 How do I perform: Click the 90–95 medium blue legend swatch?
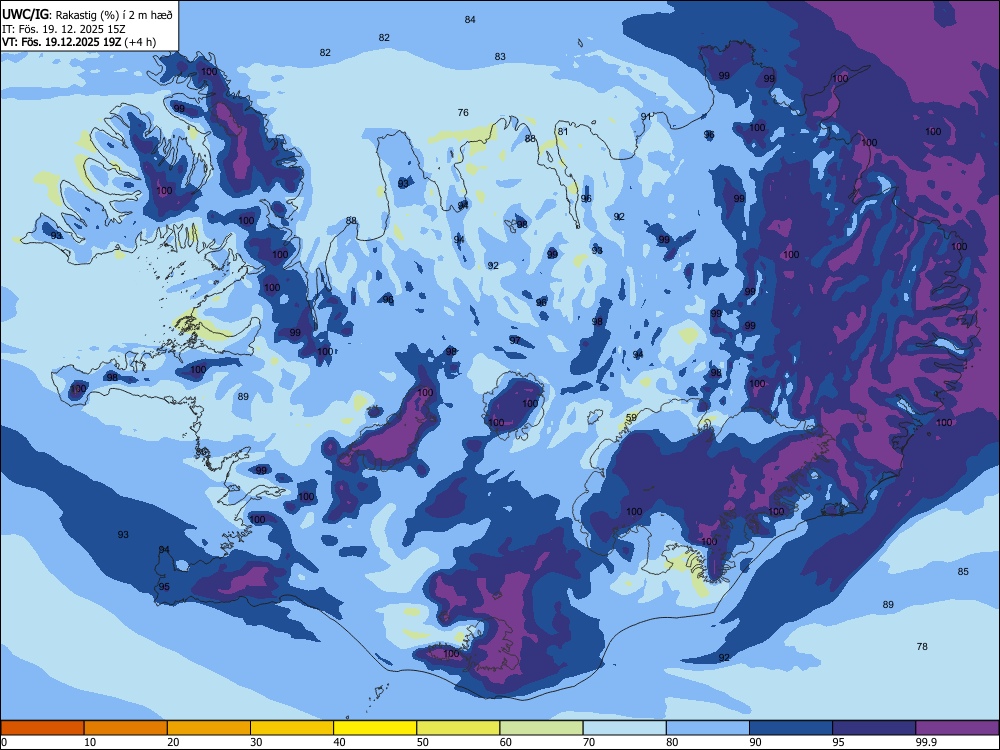pos(791,728)
